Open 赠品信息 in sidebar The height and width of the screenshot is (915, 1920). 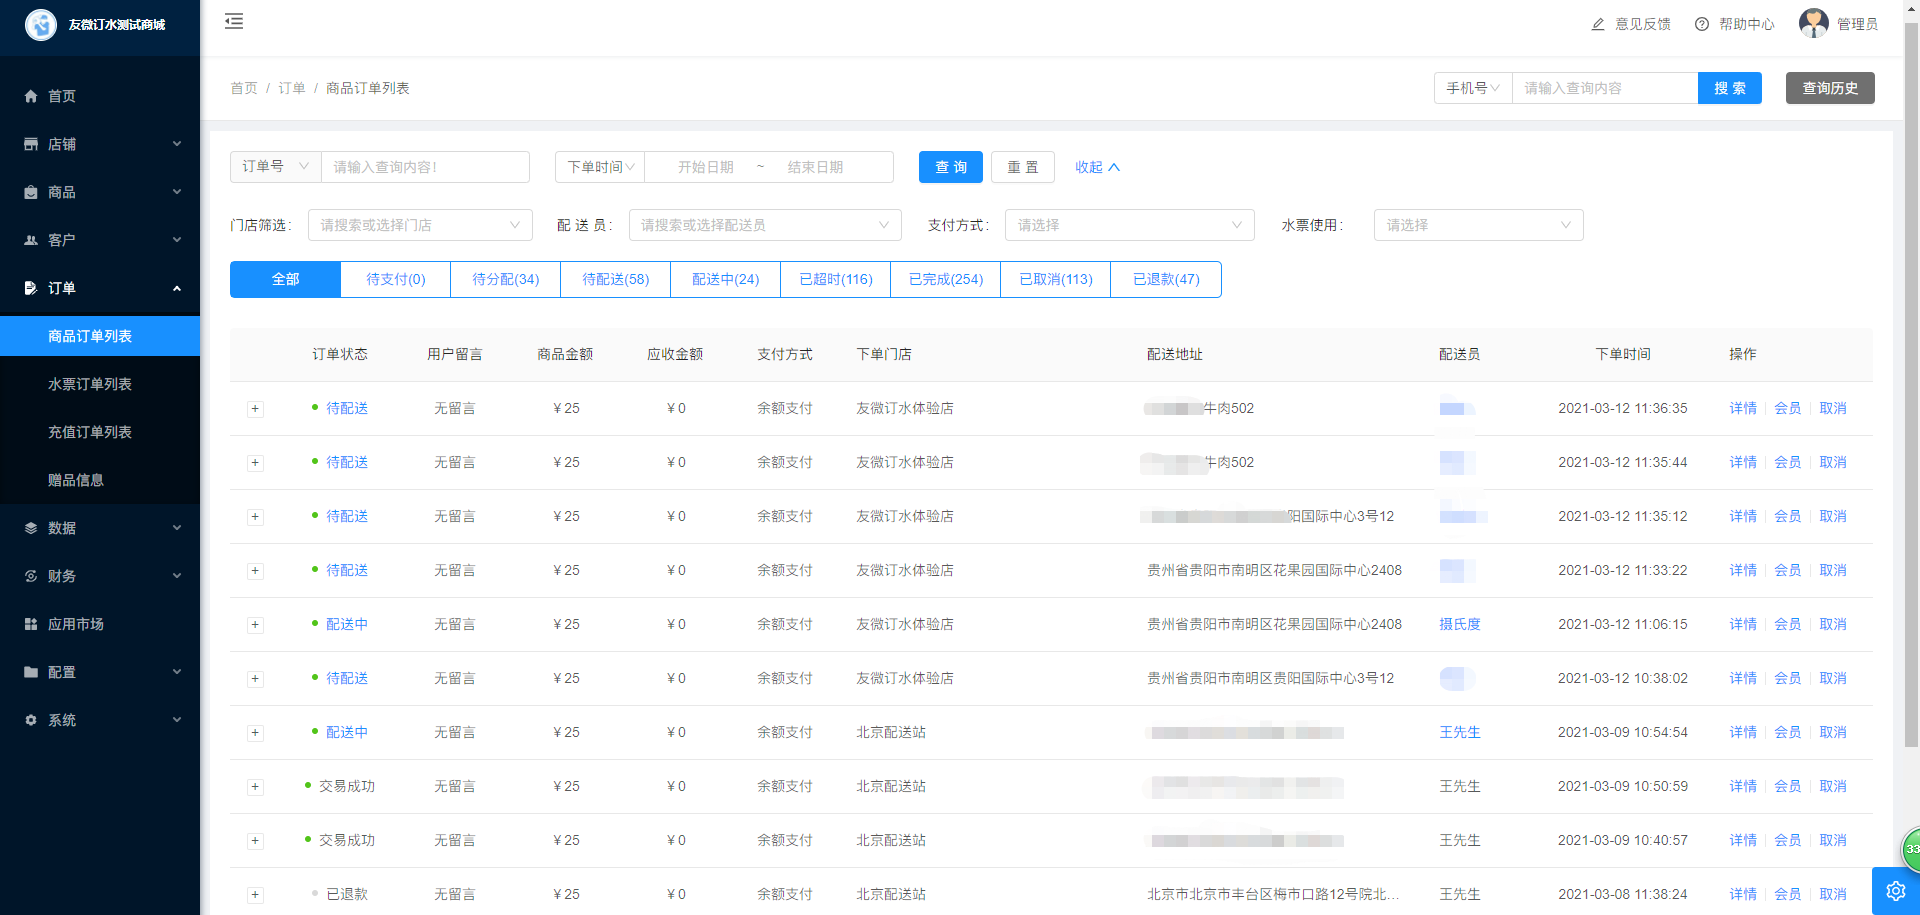tap(100, 480)
